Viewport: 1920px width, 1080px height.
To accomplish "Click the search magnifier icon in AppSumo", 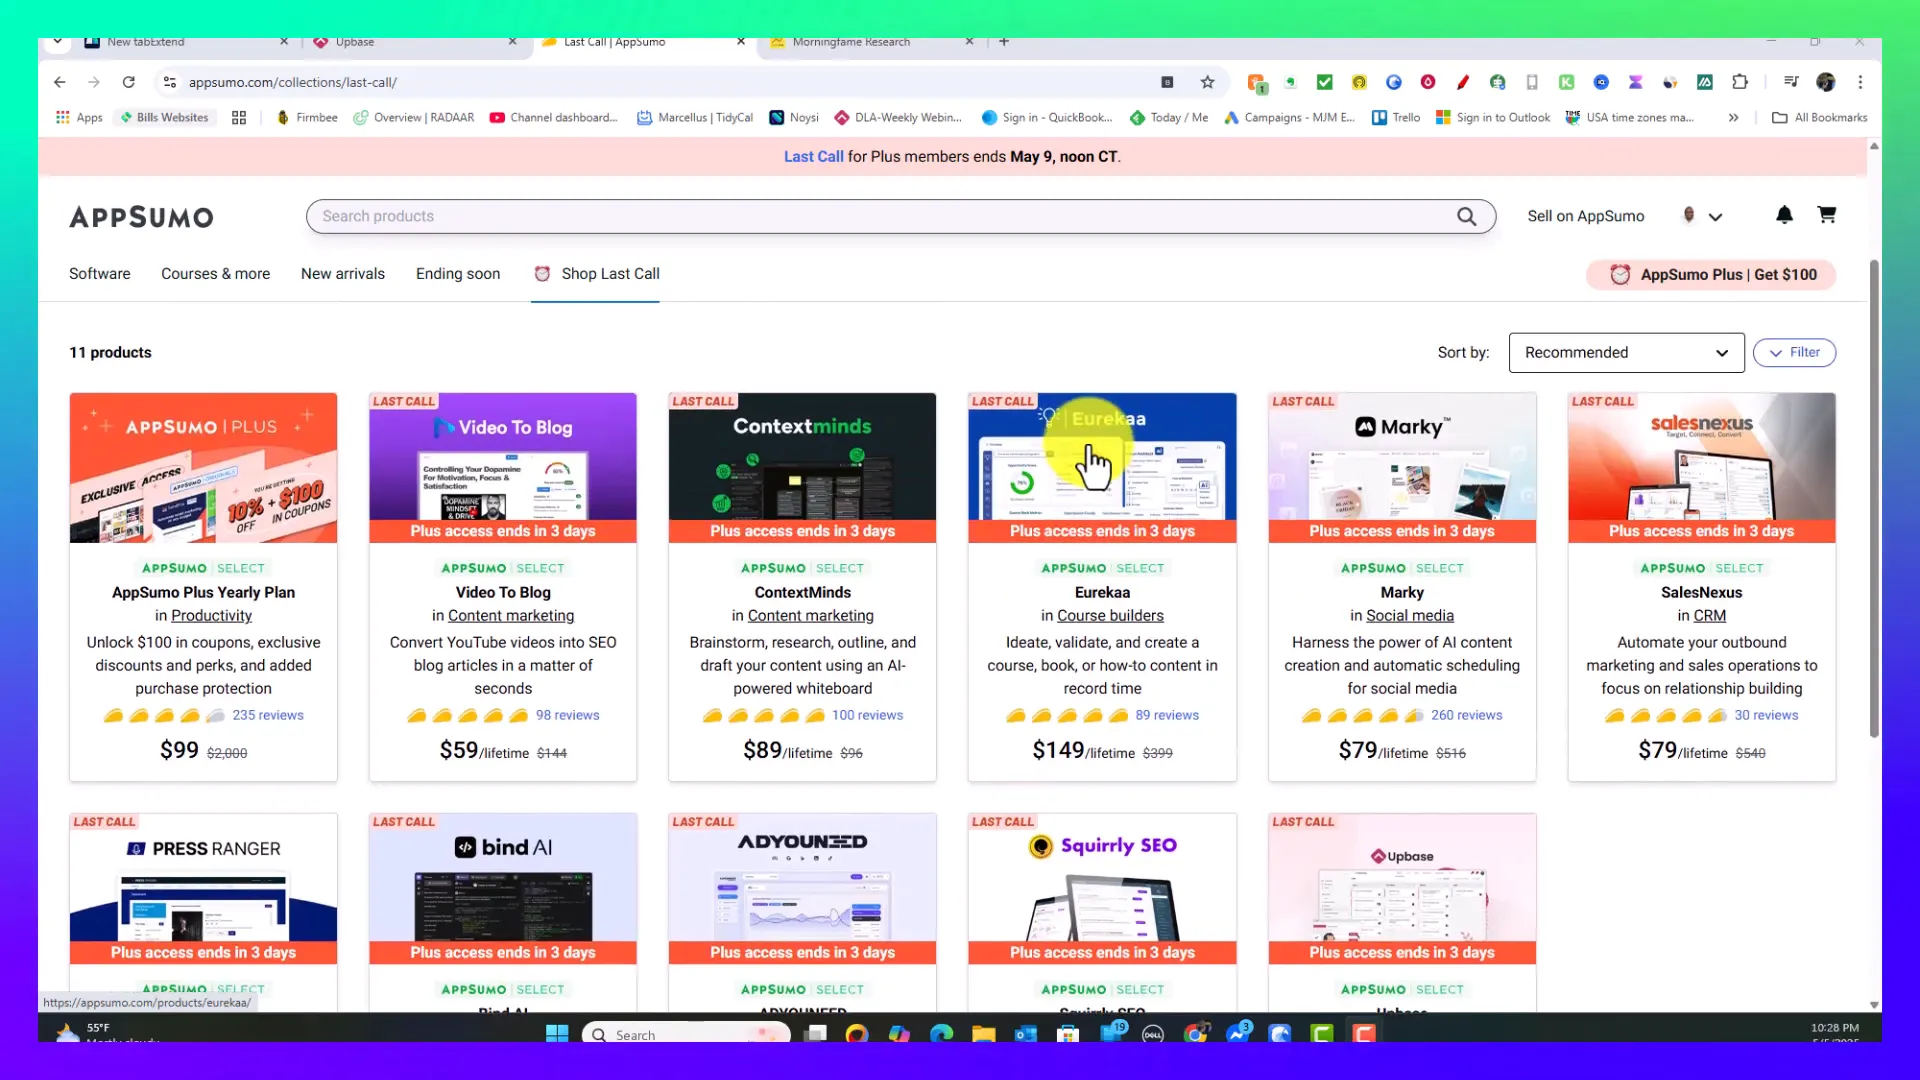I will click(x=1466, y=216).
